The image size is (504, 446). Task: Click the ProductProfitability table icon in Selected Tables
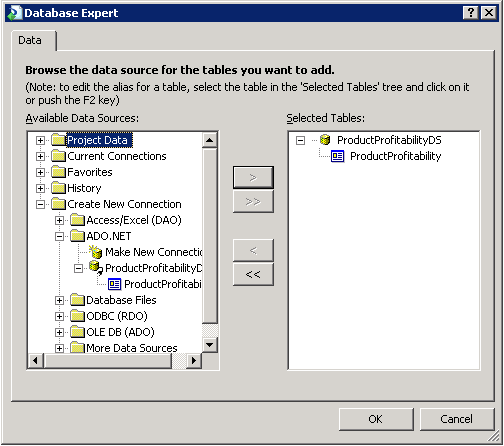click(x=337, y=156)
